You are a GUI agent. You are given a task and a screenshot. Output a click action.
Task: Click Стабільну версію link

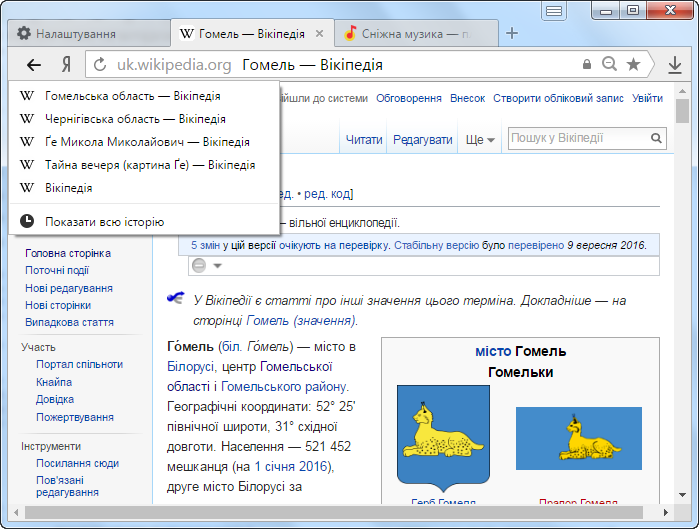(x=436, y=245)
